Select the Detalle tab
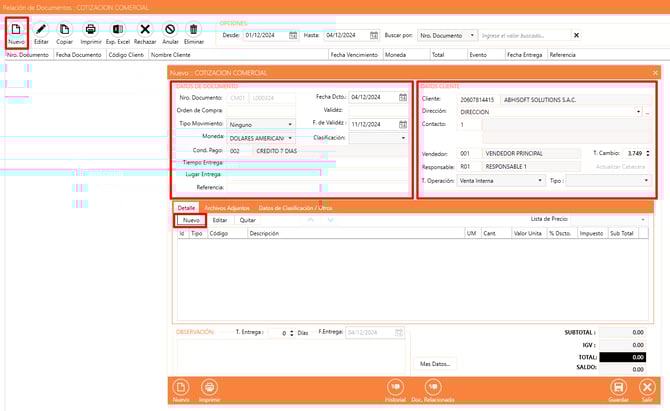Screen dimensions: 670x411 click(186, 208)
